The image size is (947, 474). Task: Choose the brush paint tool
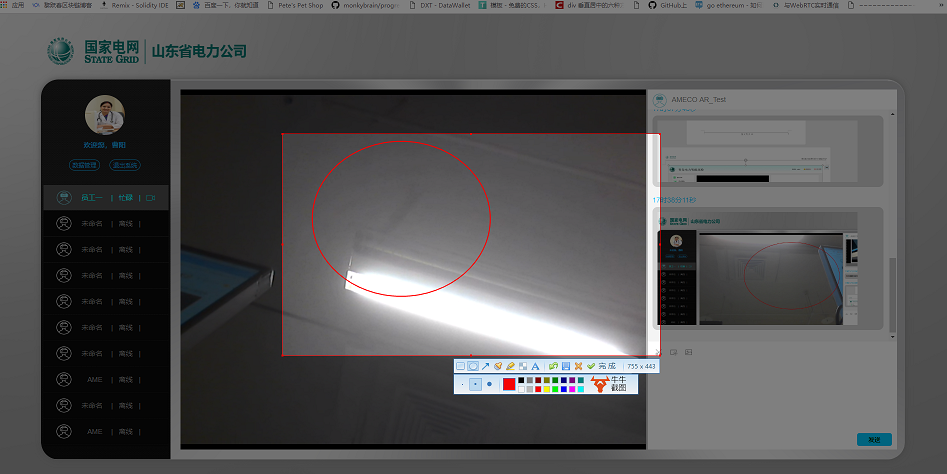[x=498, y=366]
